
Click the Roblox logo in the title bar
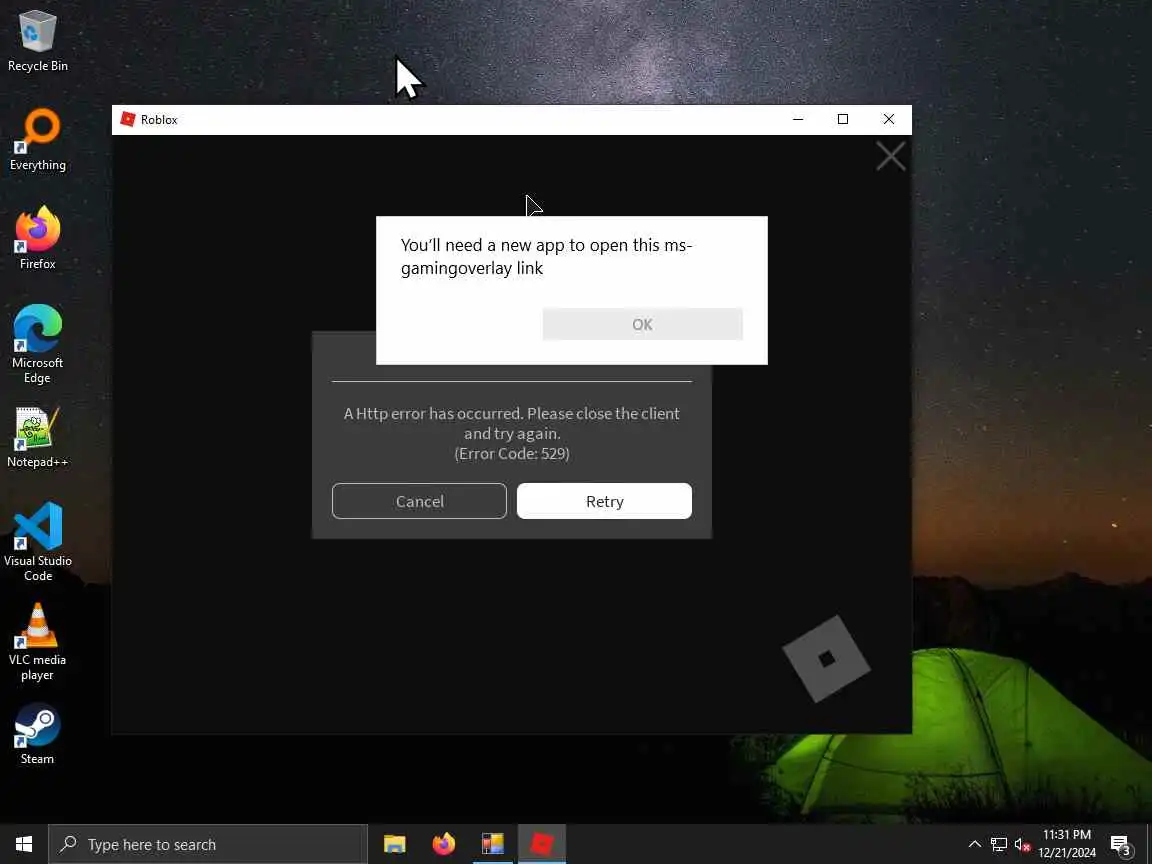tap(128, 119)
